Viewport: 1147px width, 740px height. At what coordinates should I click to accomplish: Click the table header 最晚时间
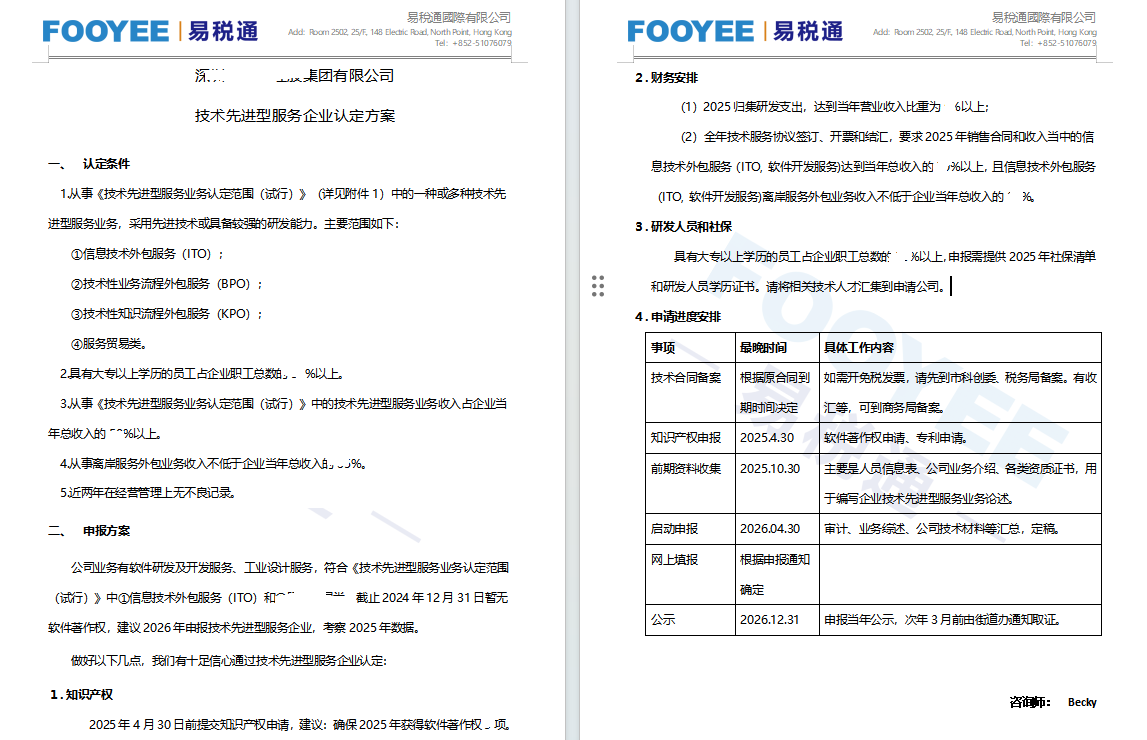pos(763,347)
